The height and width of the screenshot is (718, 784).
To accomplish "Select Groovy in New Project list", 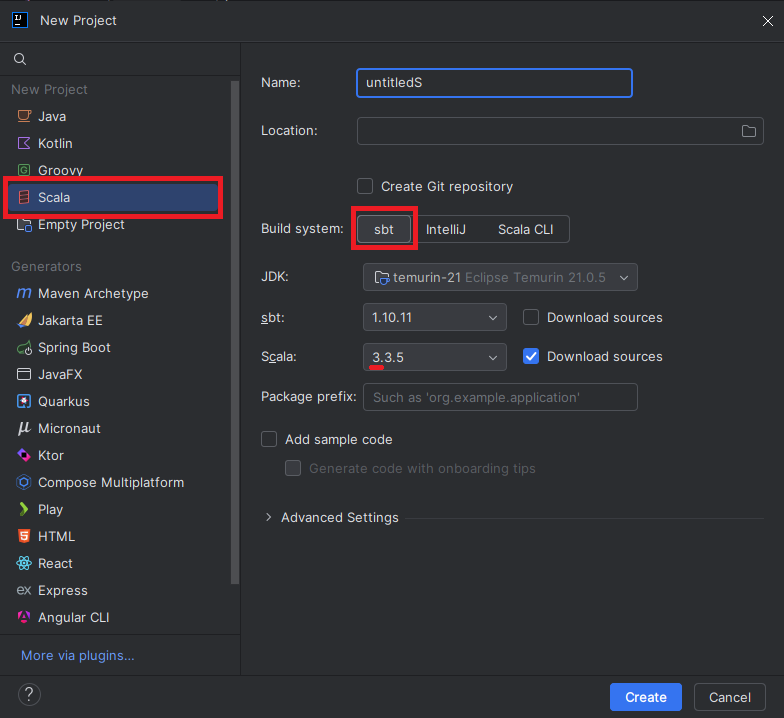I will pyautogui.click(x=112, y=170).
